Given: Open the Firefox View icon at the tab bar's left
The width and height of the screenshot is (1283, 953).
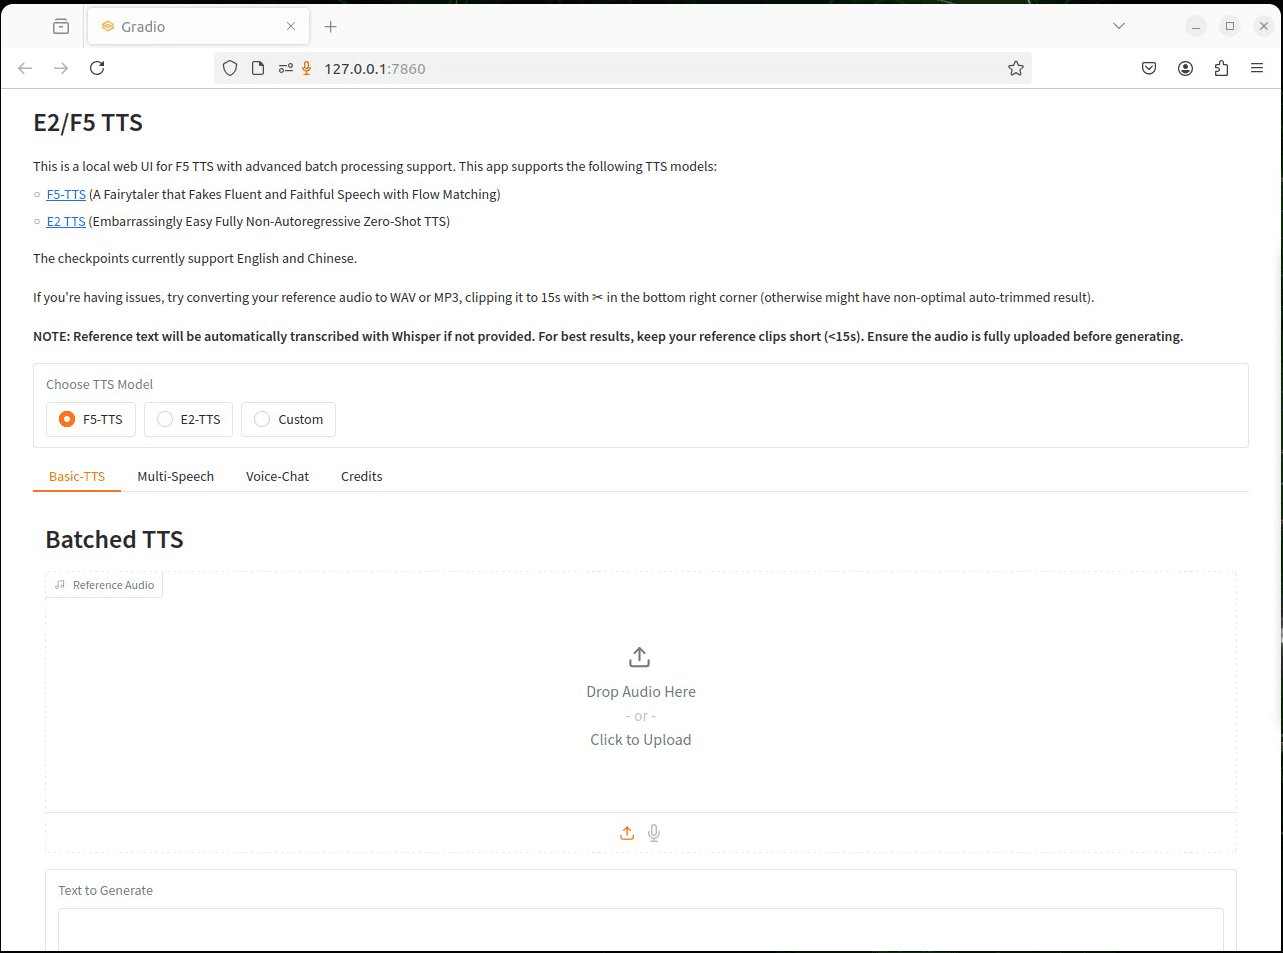Looking at the screenshot, I should click(x=61, y=27).
